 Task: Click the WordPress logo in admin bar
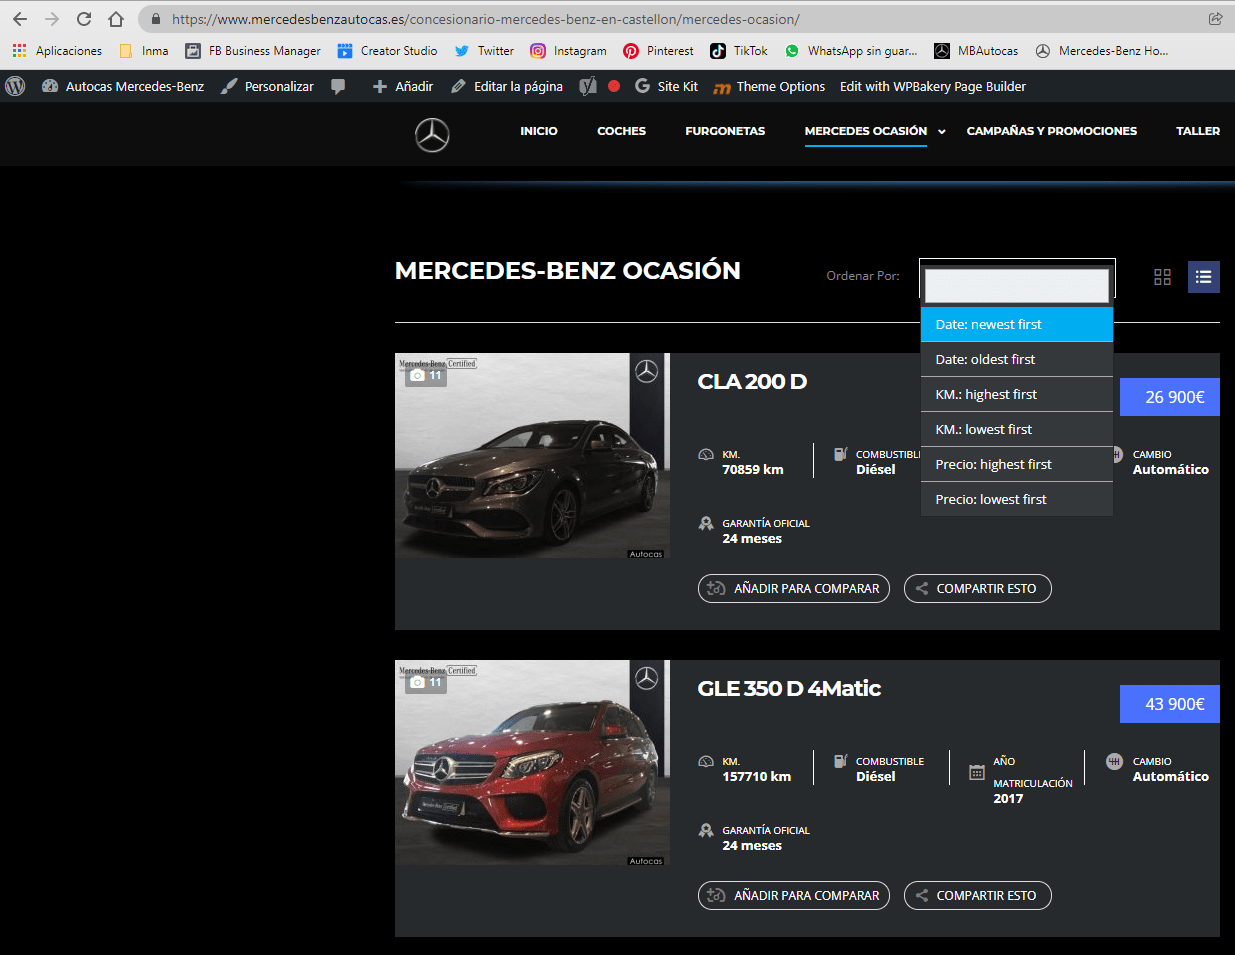click(15, 86)
